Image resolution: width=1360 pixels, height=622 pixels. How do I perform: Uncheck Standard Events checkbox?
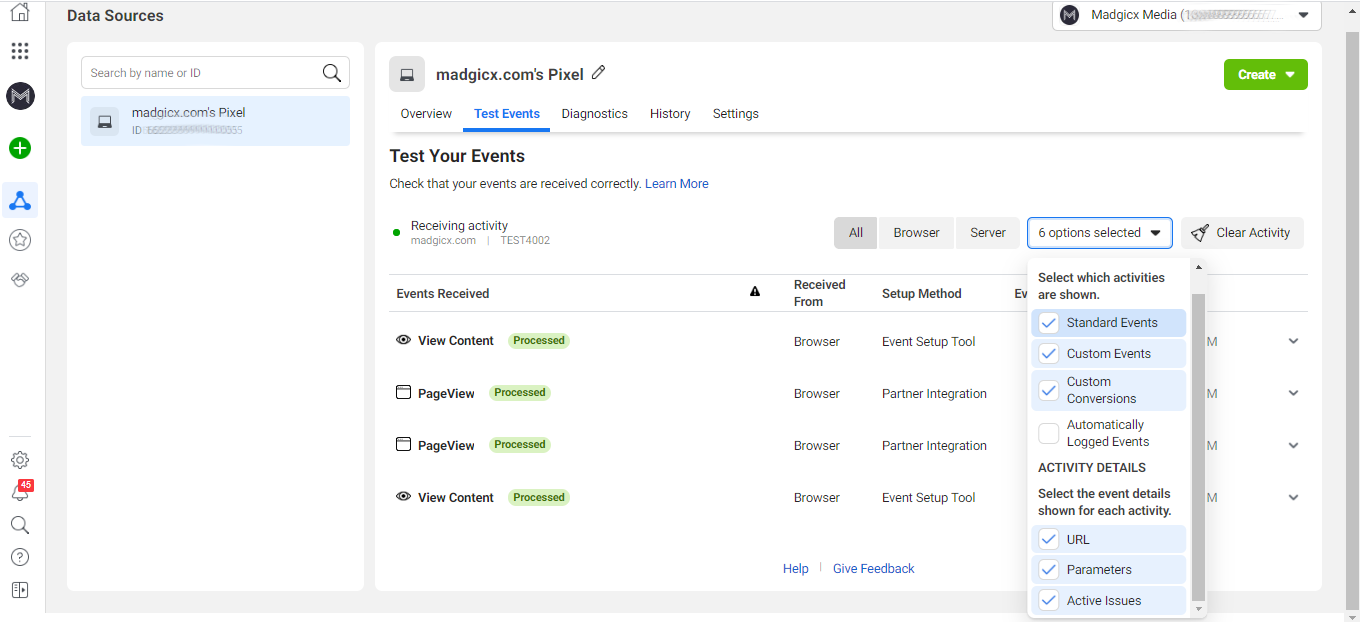click(1049, 323)
